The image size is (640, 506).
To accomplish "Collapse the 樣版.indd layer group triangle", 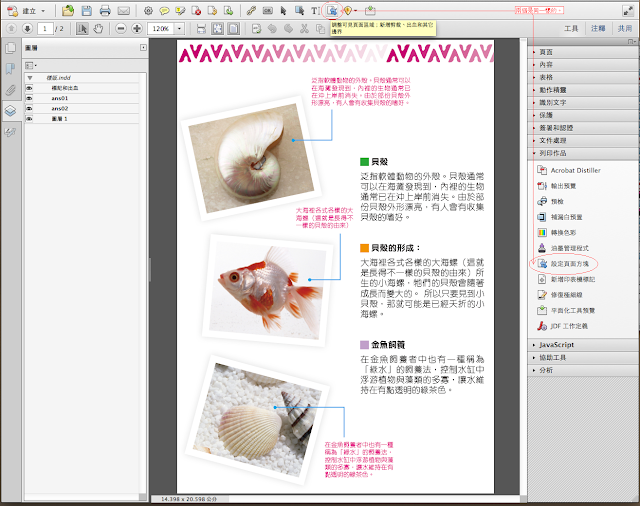I will [x=29, y=78].
